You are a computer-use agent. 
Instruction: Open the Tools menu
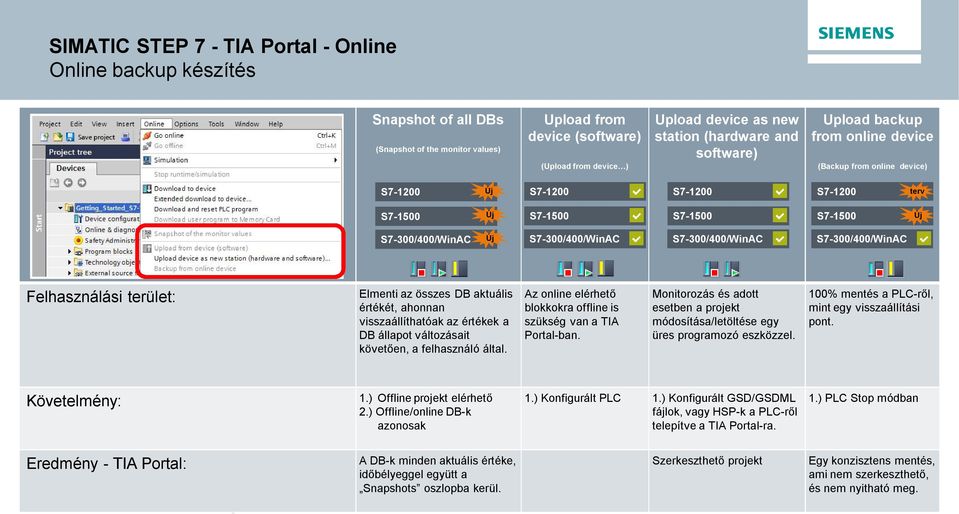(216, 124)
